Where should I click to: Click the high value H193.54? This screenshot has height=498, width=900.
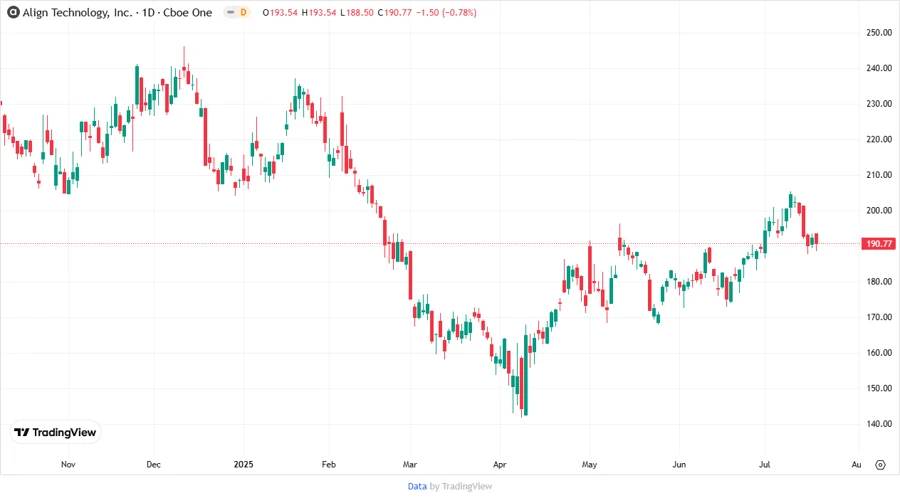pyautogui.click(x=319, y=13)
